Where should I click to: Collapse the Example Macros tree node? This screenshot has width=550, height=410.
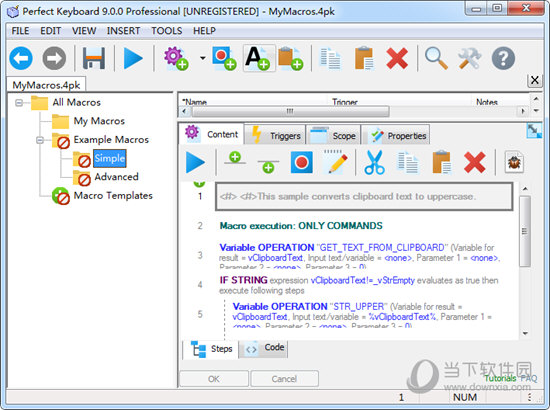(x=40, y=140)
